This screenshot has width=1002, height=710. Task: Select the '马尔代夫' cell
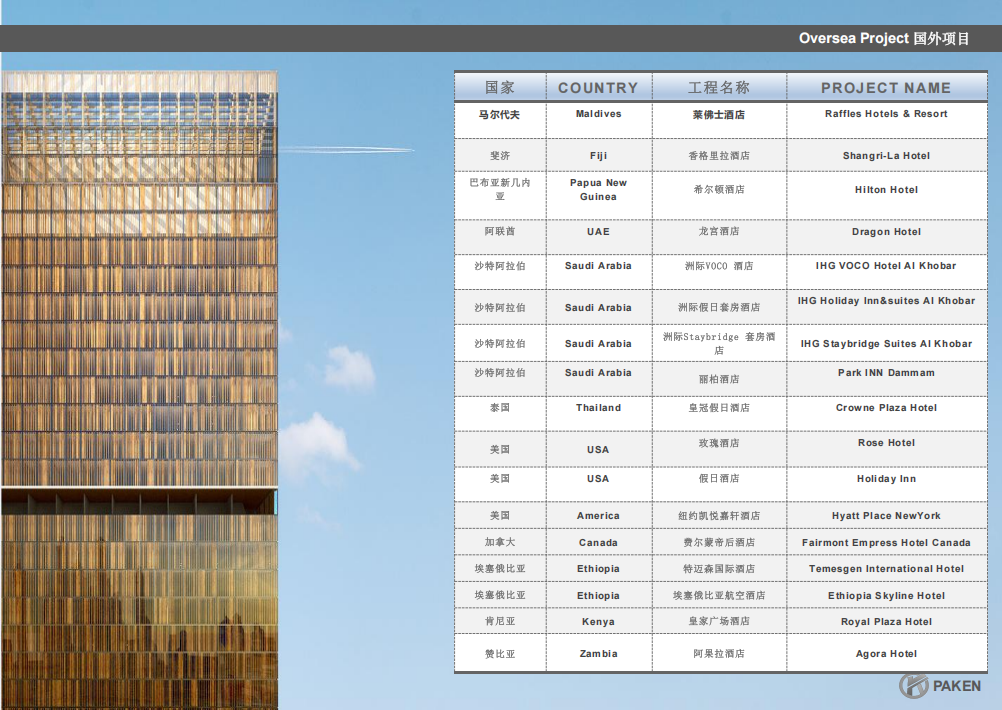(x=500, y=120)
